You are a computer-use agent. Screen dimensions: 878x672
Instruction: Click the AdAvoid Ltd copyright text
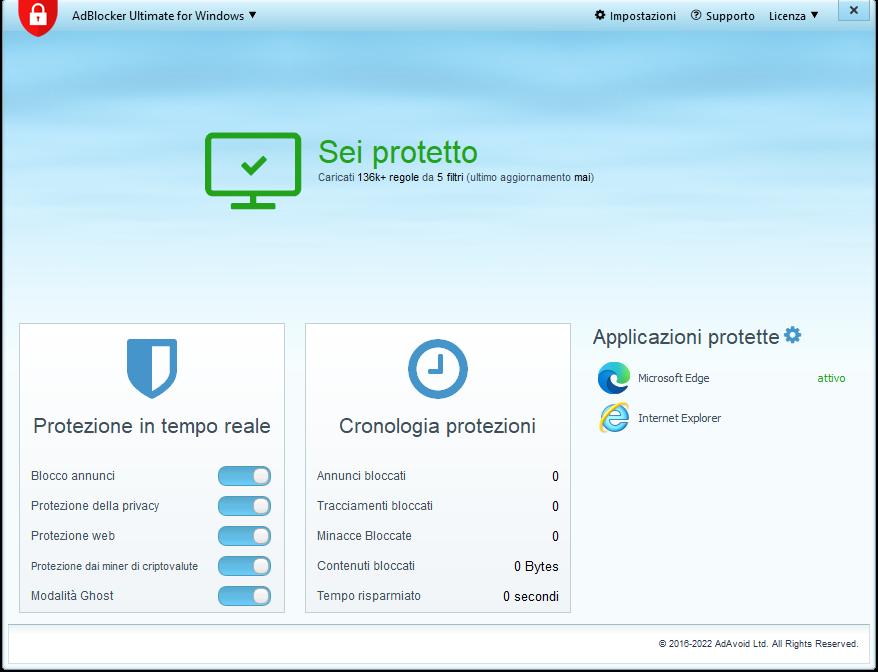pyautogui.click(x=758, y=644)
